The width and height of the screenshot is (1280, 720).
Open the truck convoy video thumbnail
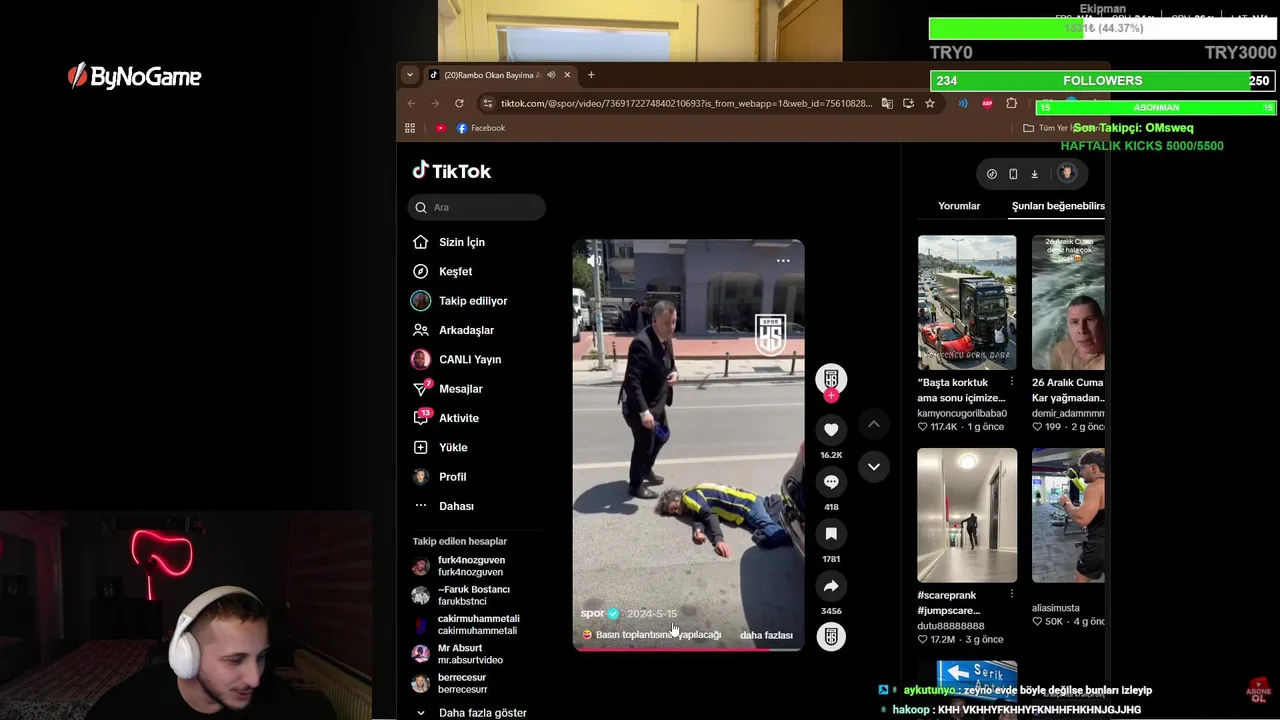[x=967, y=302]
